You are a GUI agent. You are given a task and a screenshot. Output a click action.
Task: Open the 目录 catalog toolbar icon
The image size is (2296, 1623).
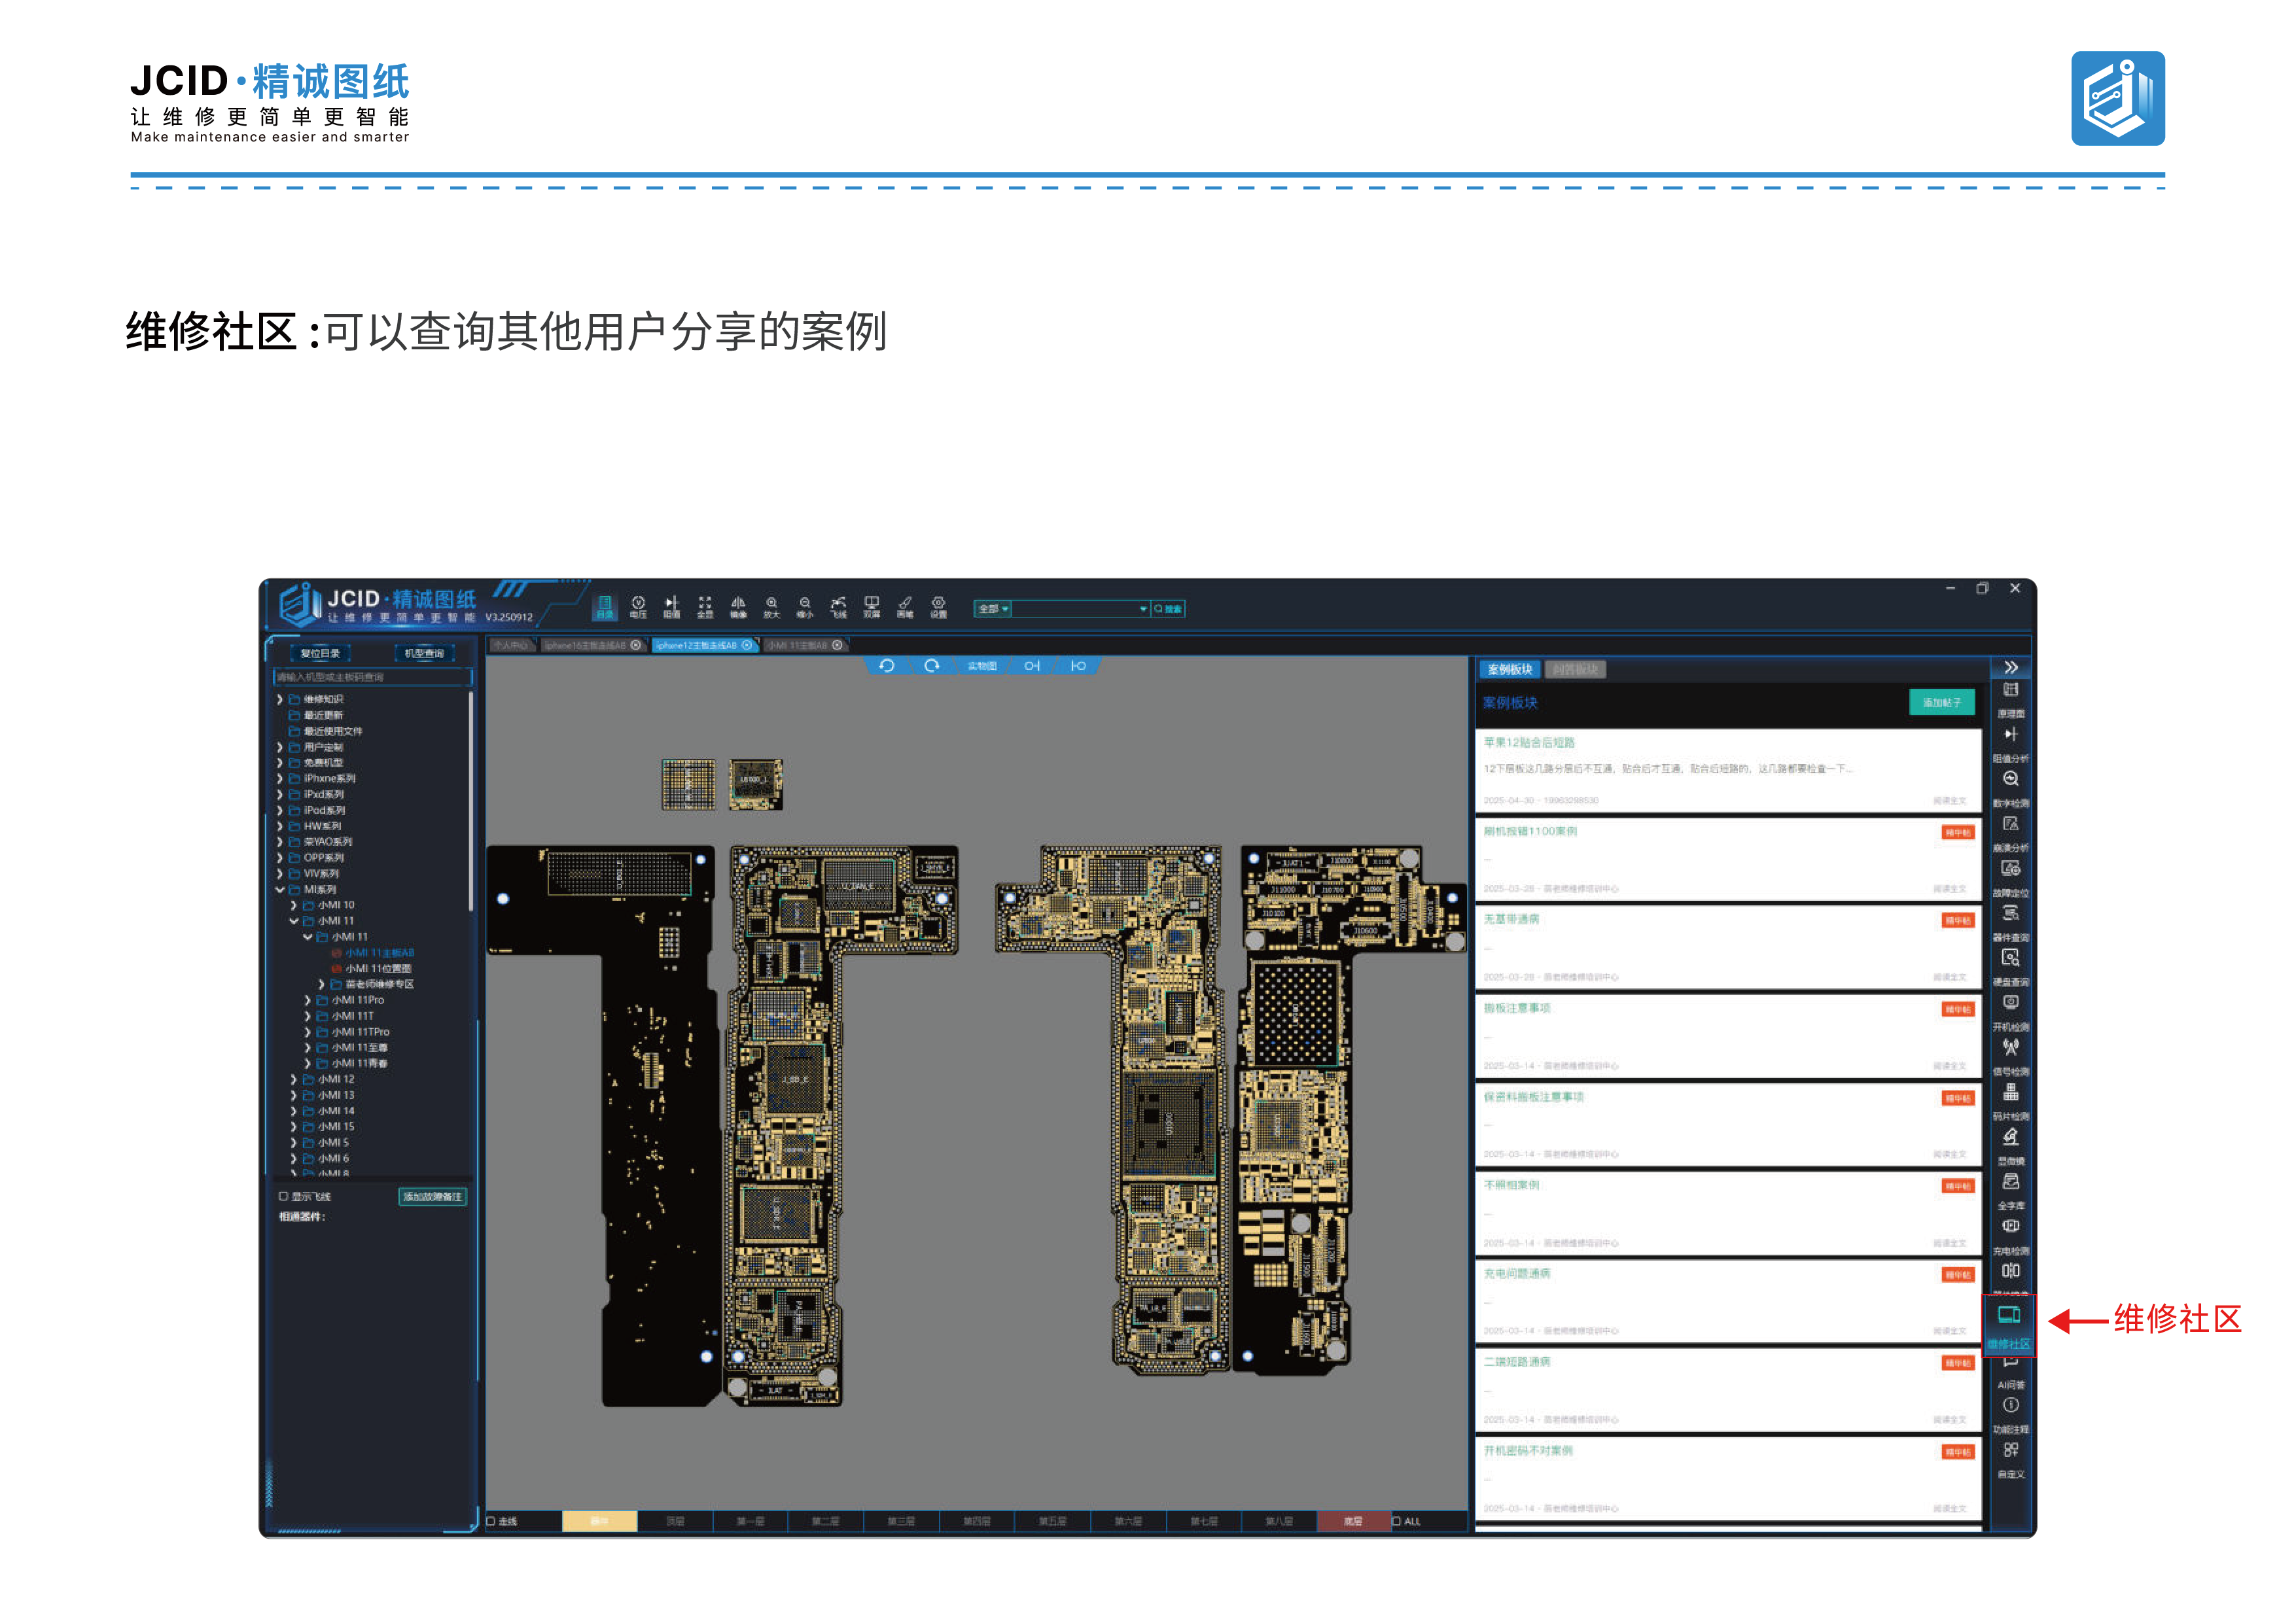[x=605, y=607]
